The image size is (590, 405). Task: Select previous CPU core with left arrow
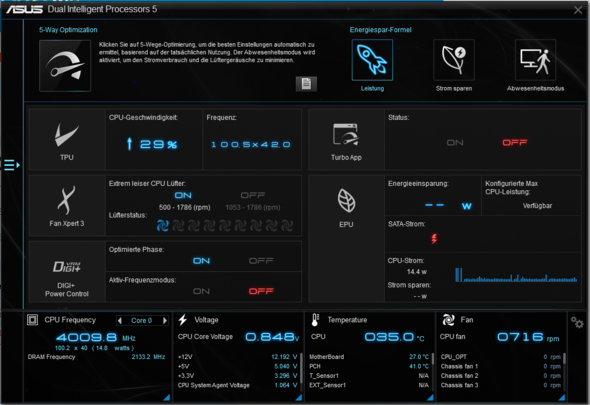click(120, 320)
